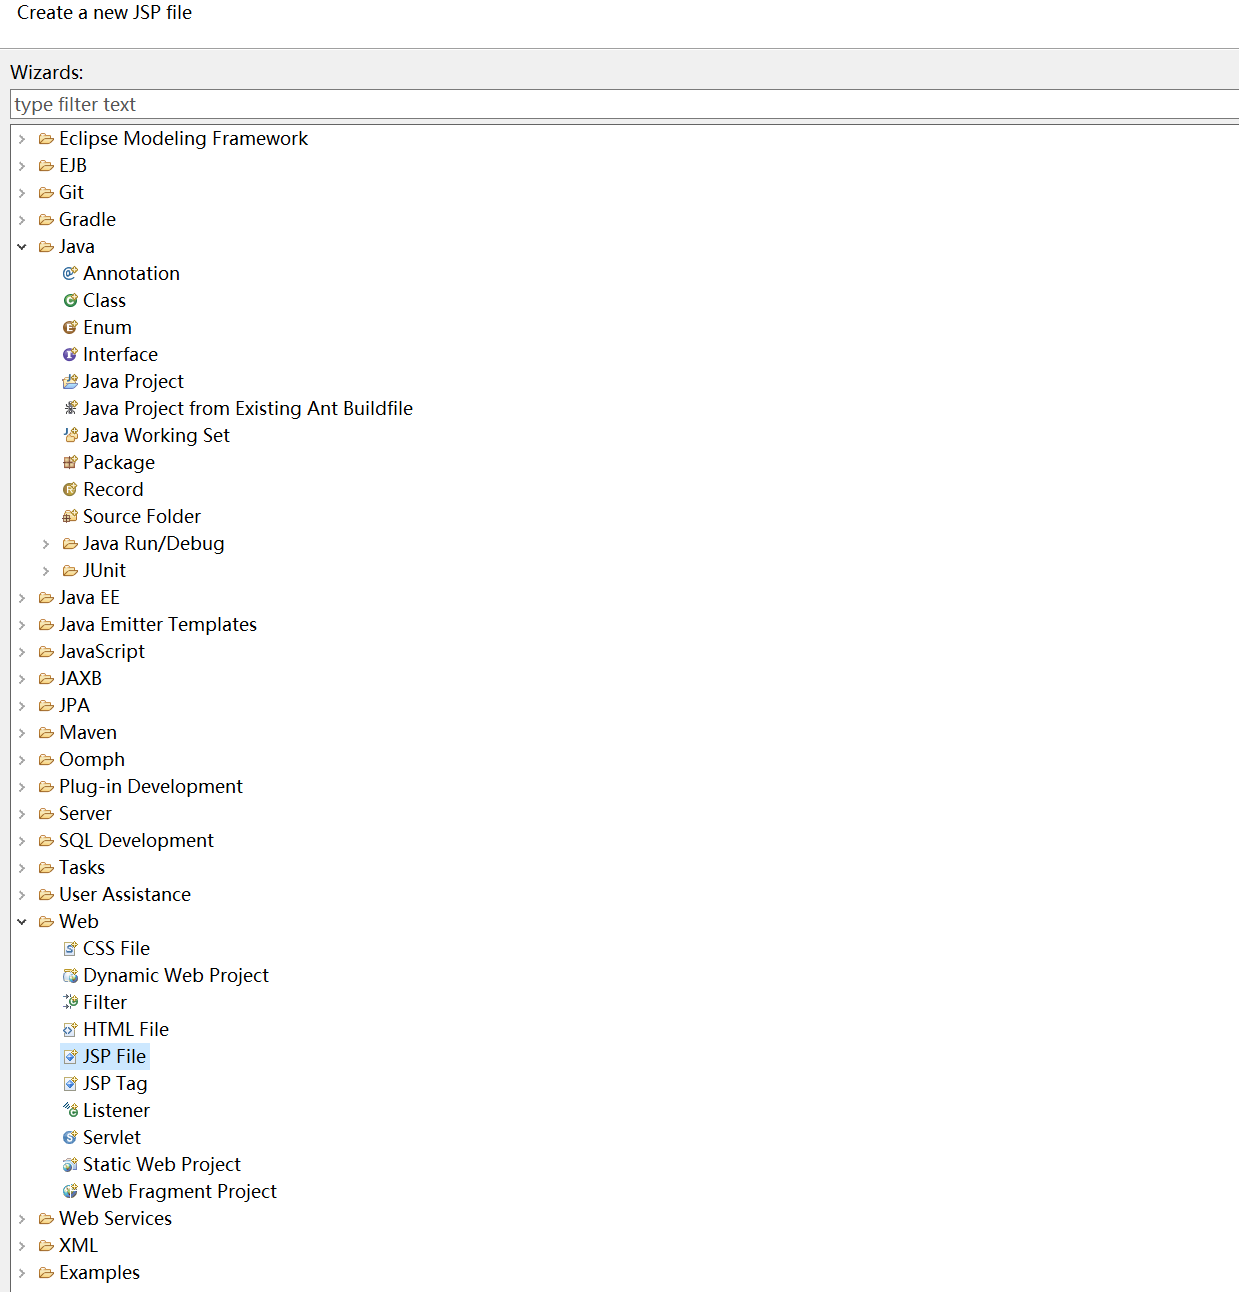Image resolution: width=1239 pixels, height=1292 pixels.
Task: Focus the type filter text field
Action: 624,104
